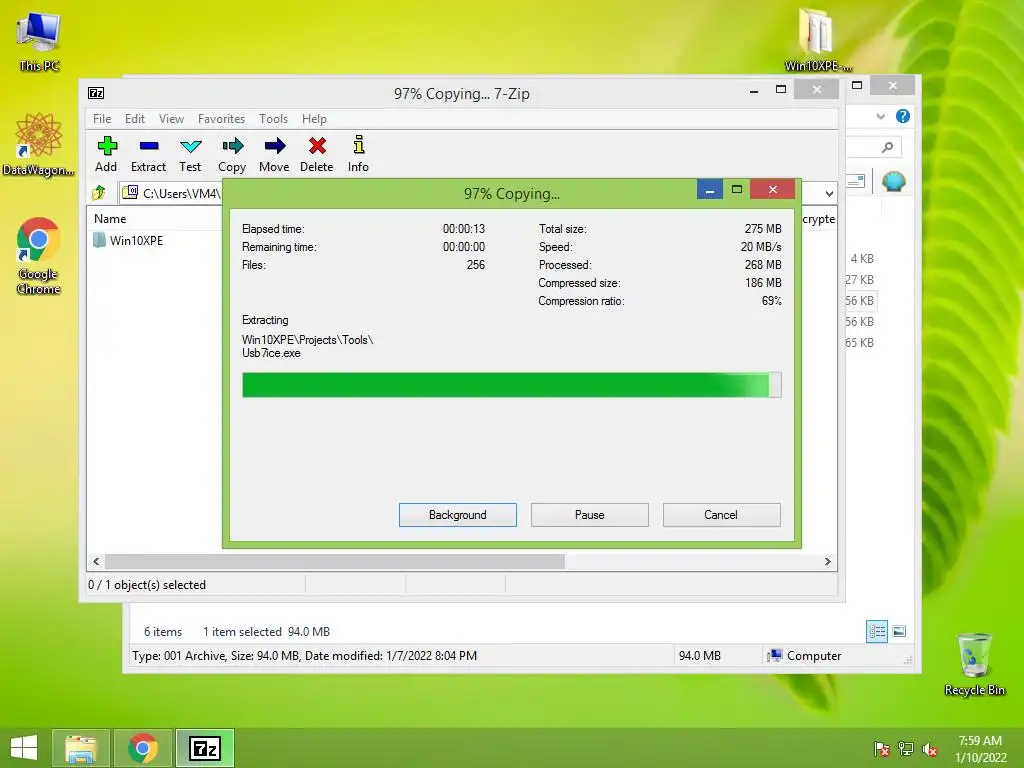
Task: Open the Win10XPE desktop folder
Action: click(817, 40)
